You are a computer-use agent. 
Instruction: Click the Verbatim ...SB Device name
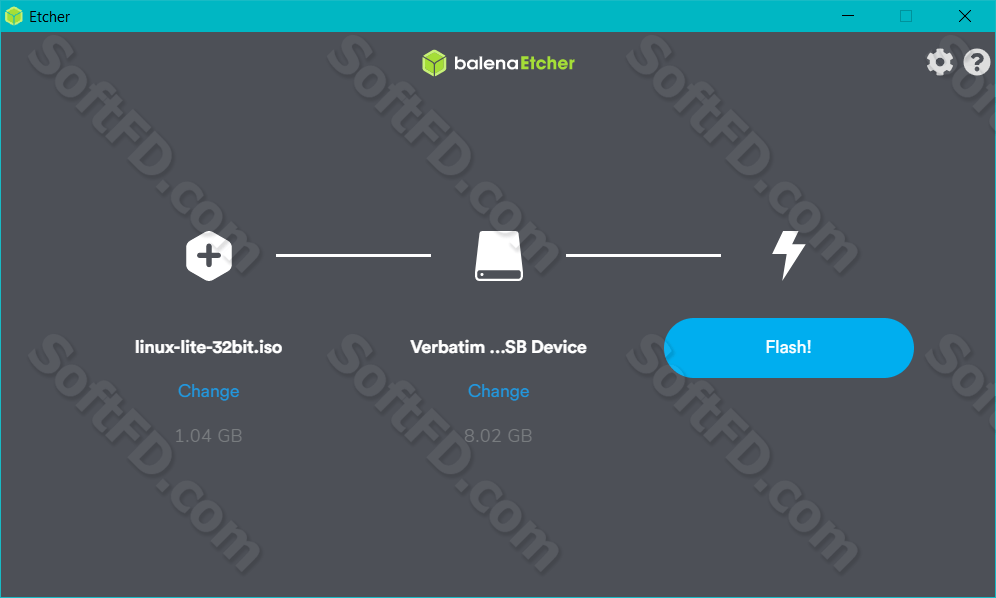[499, 347]
